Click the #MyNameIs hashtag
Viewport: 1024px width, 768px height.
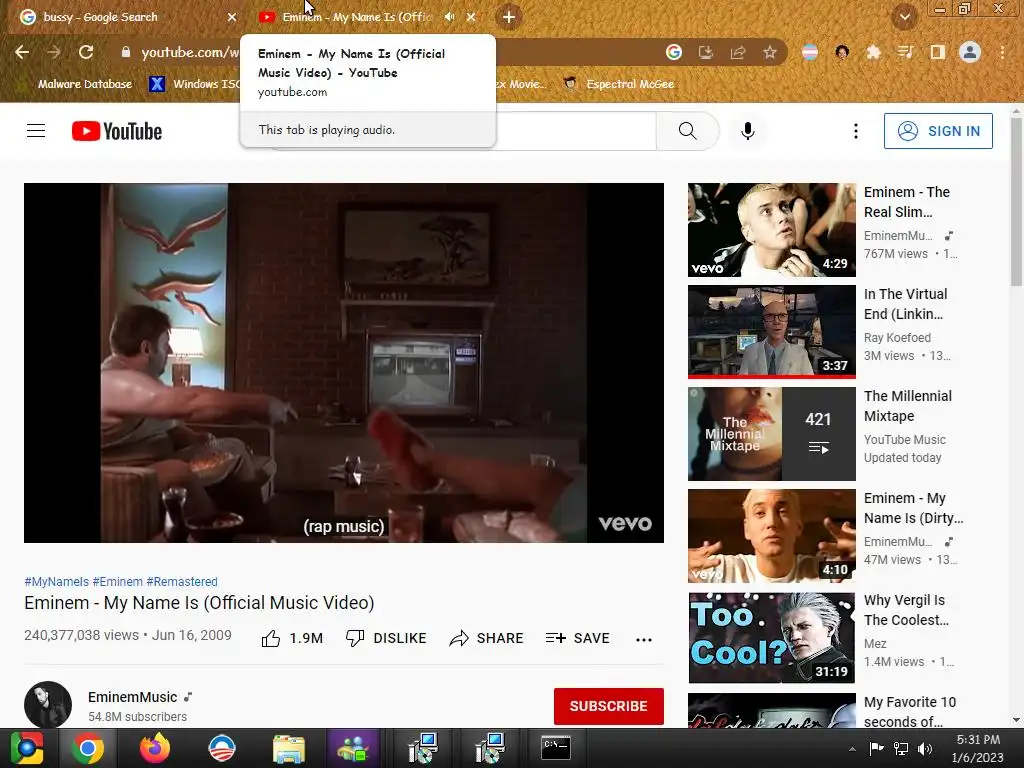pos(56,581)
